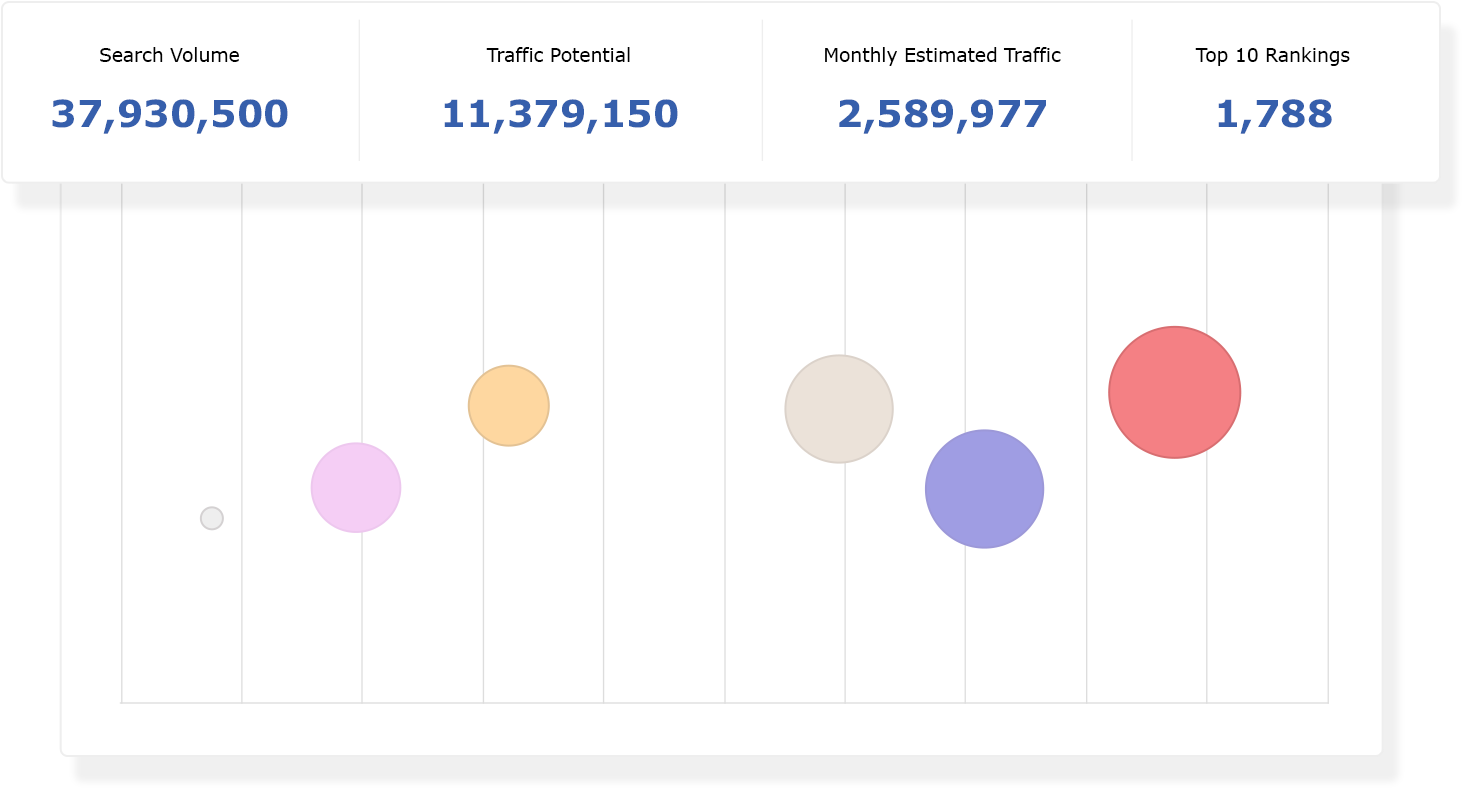This screenshot has width=1462, height=788.
Task: Click the Top 10 Rankings label
Action: [1272, 56]
